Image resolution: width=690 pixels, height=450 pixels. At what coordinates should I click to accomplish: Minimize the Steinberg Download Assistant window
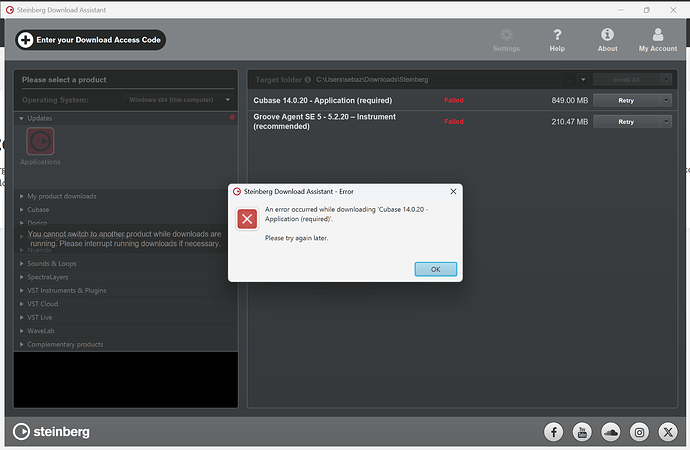point(621,10)
